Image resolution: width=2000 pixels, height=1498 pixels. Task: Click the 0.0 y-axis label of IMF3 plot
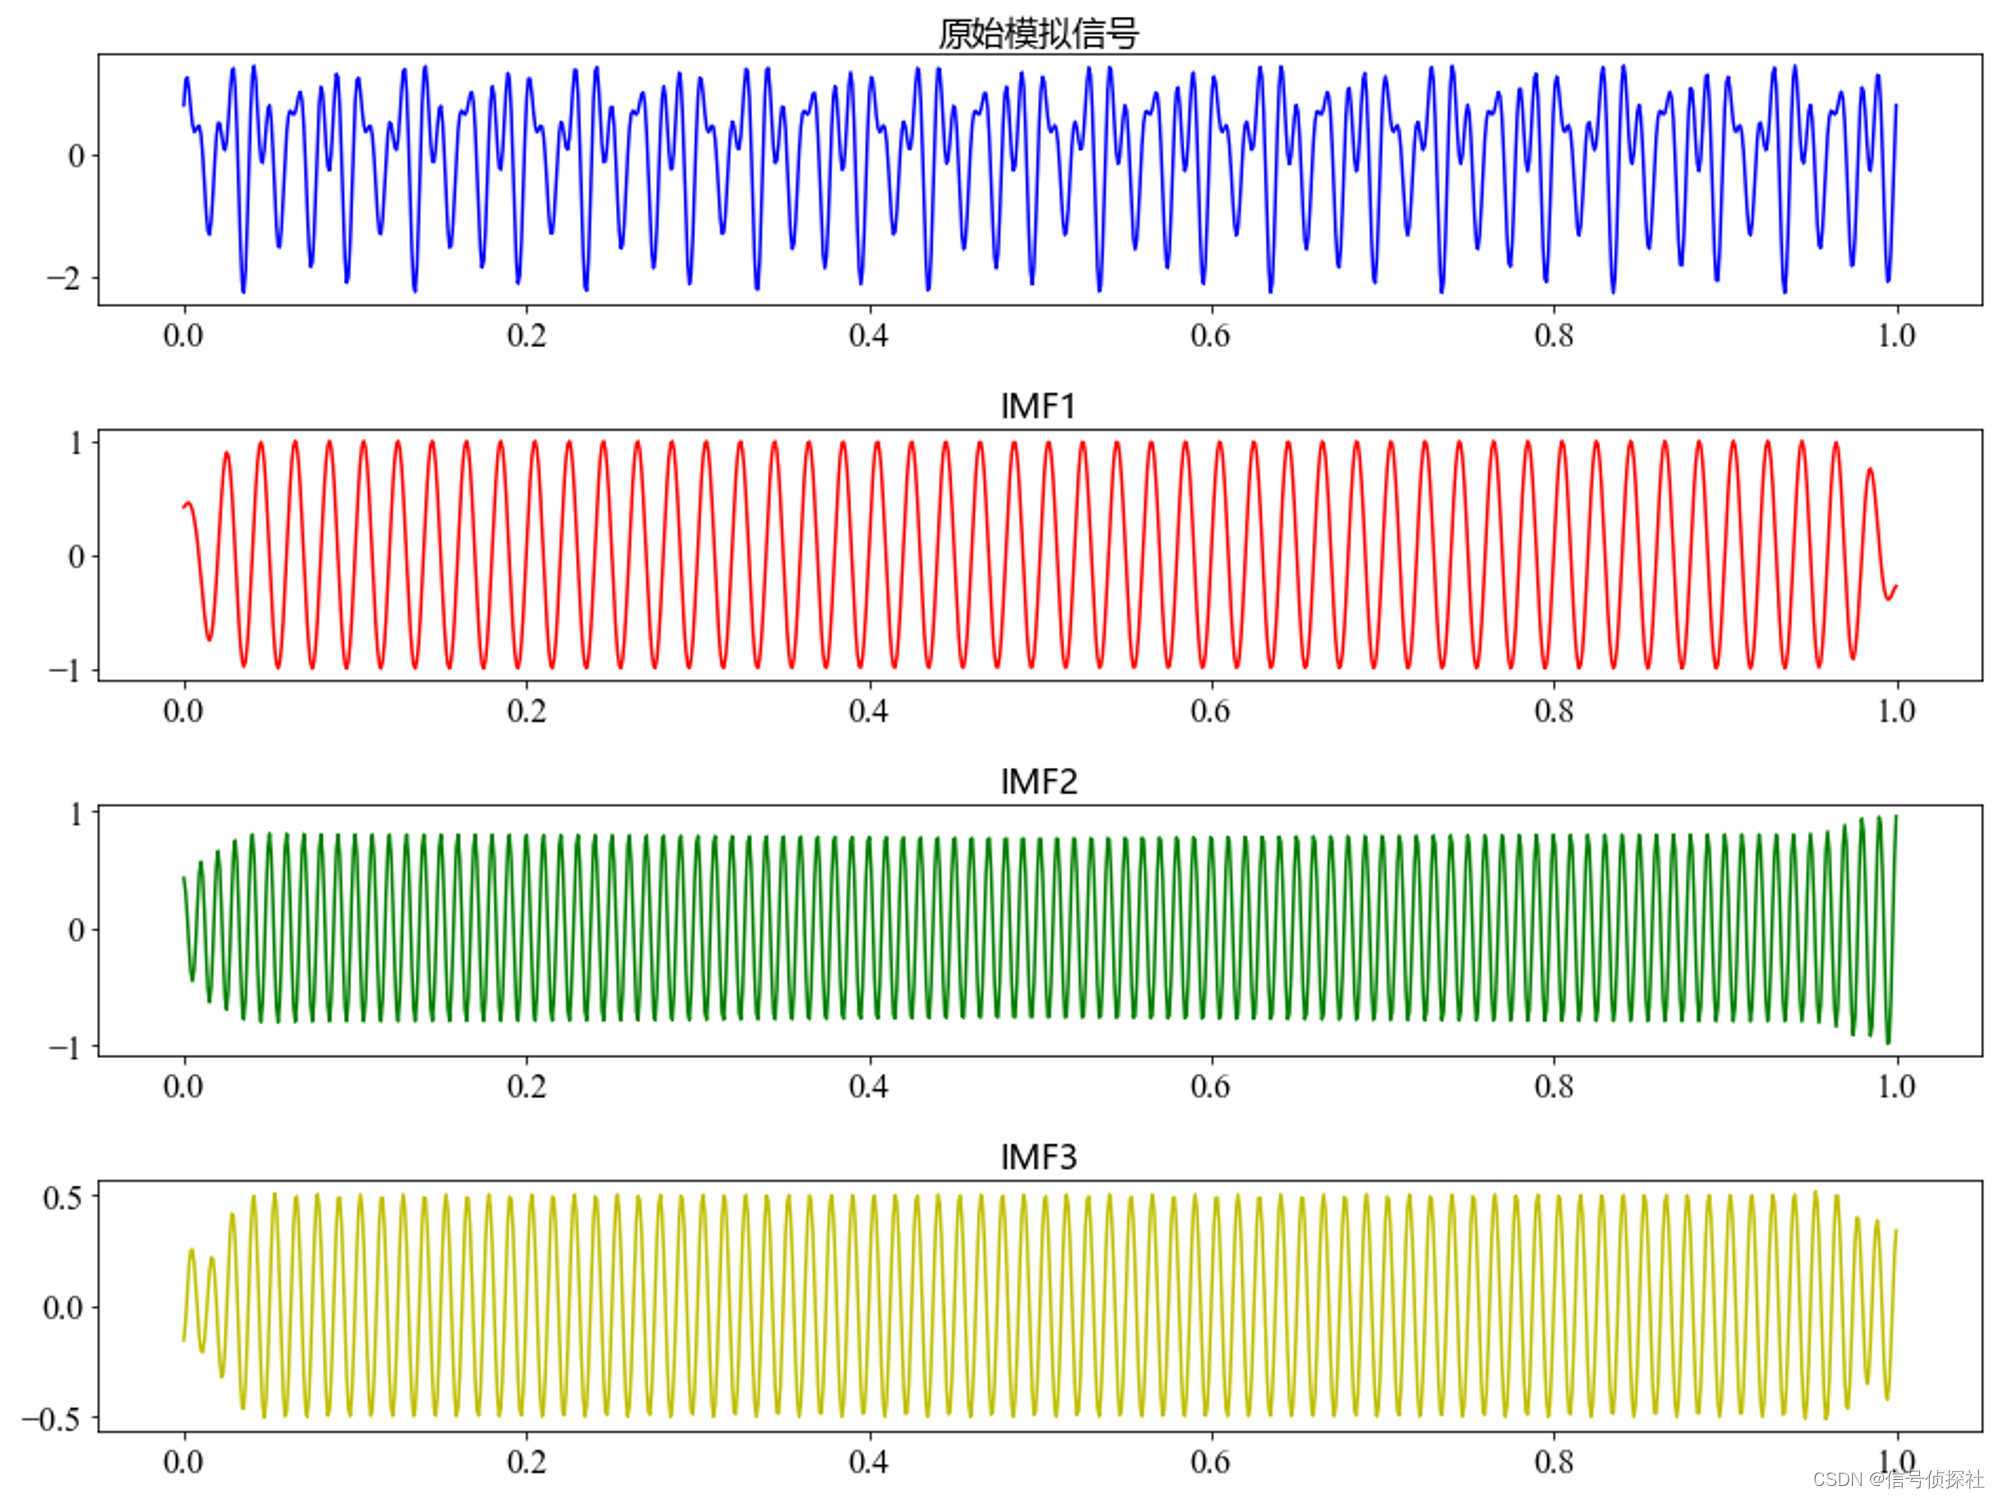62,1308
